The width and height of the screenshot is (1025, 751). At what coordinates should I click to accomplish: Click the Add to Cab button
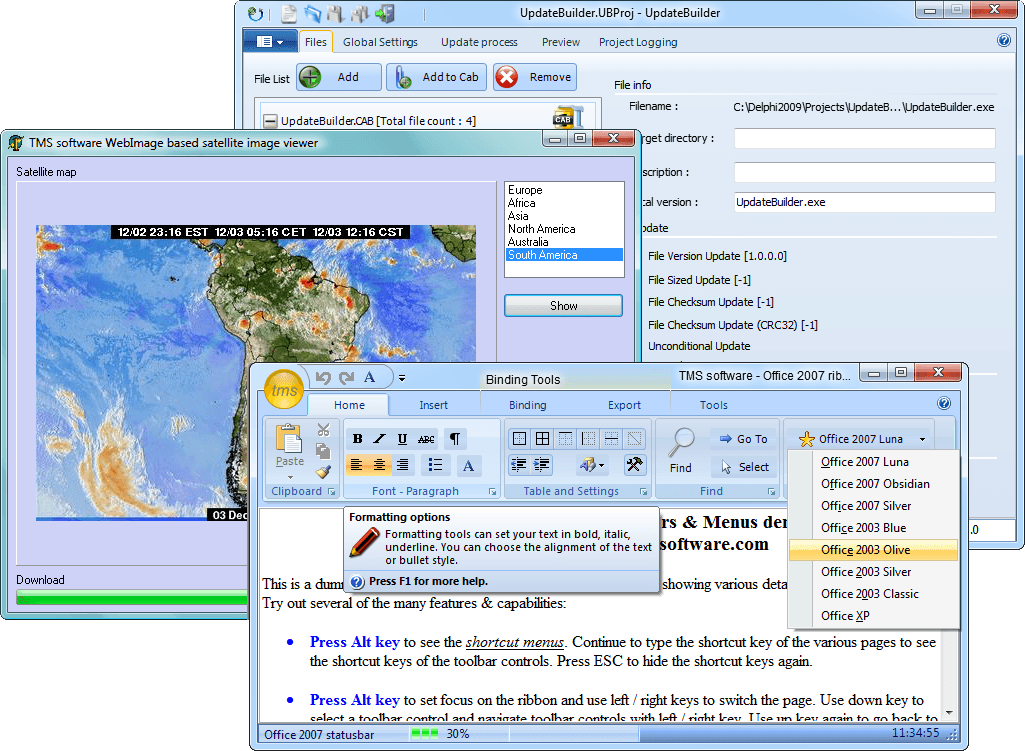pyautogui.click(x=437, y=77)
